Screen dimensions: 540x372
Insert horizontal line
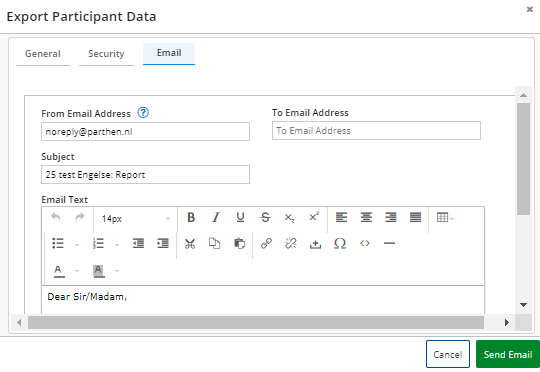pyautogui.click(x=390, y=244)
